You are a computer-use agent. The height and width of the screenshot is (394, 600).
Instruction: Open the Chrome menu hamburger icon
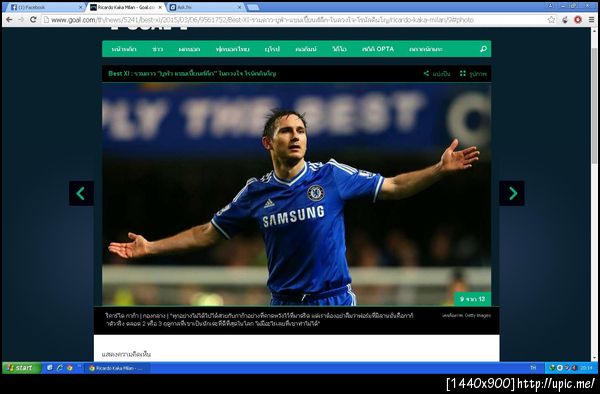coord(591,20)
